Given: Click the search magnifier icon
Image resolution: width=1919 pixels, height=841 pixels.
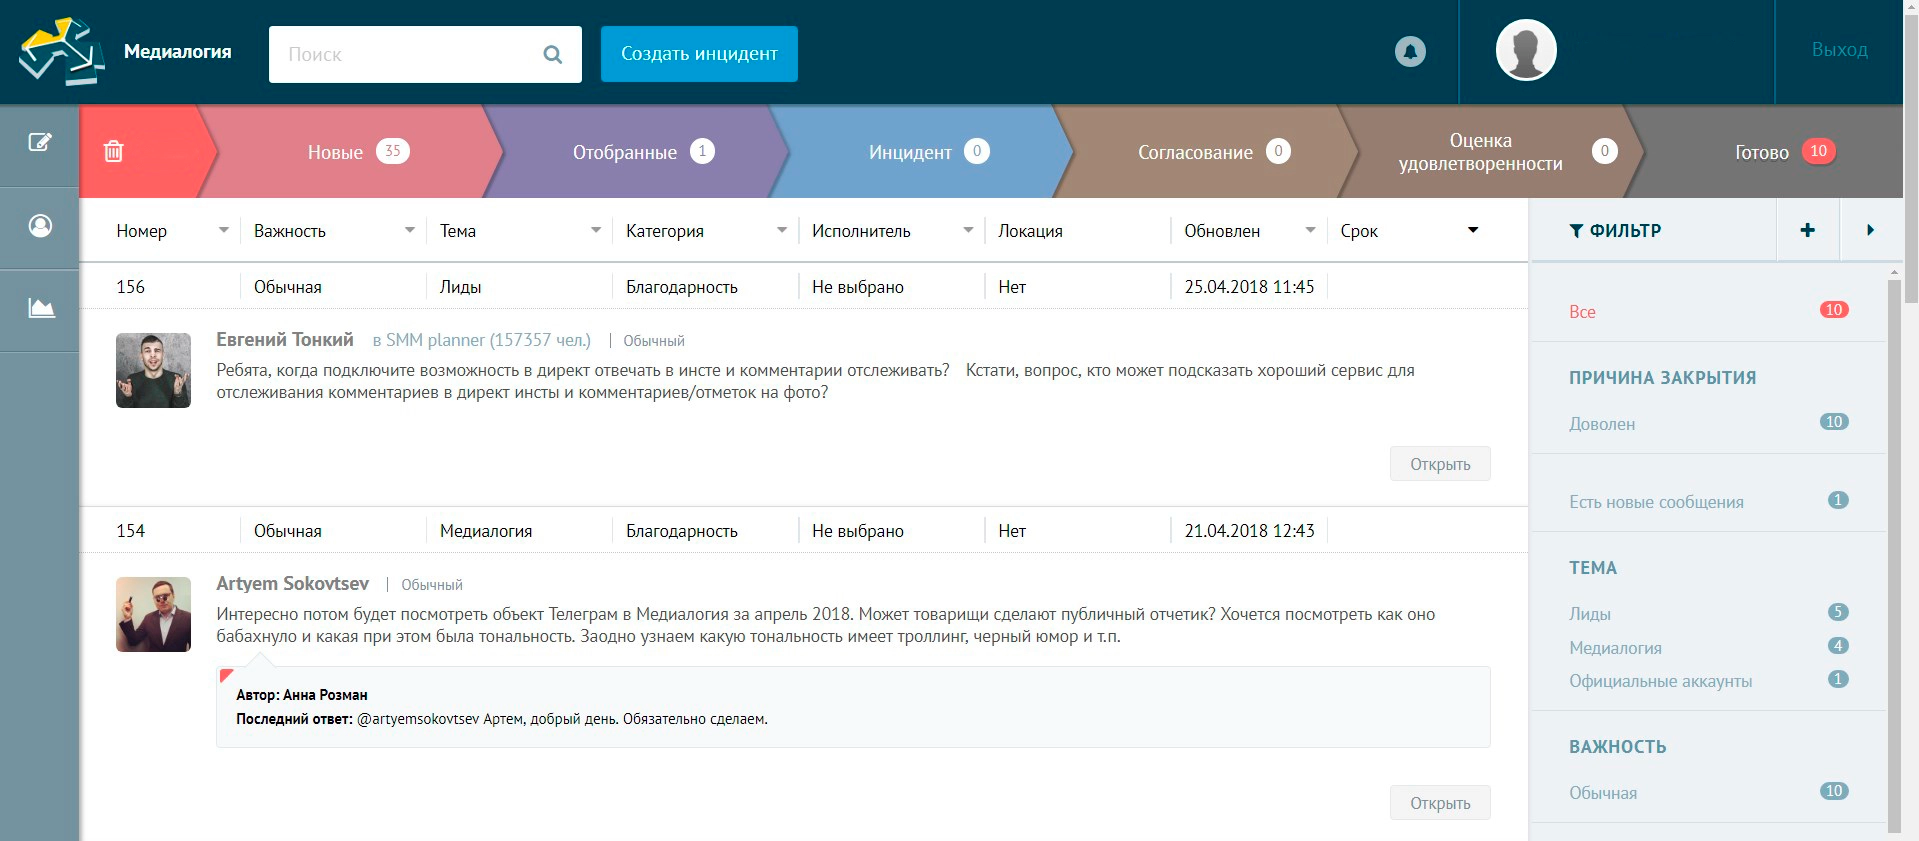Looking at the screenshot, I should [x=552, y=54].
